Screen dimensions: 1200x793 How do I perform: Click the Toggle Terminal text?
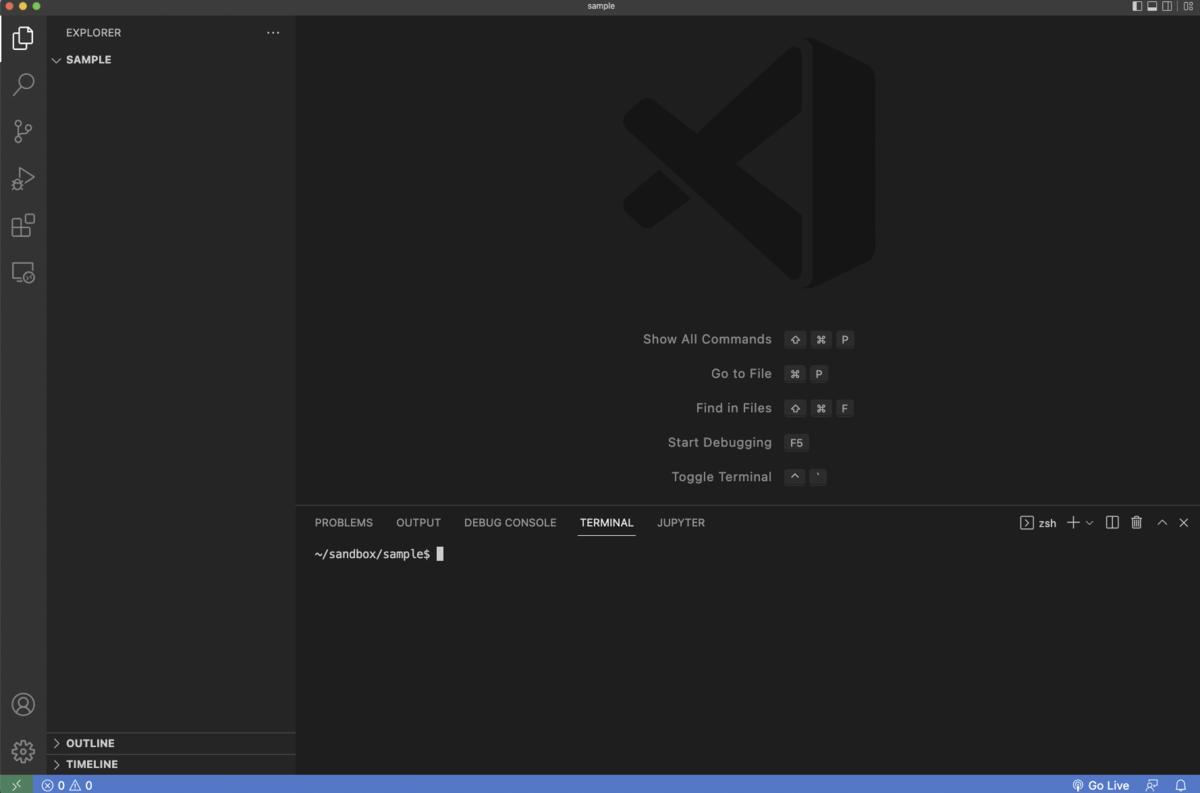coord(722,477)
